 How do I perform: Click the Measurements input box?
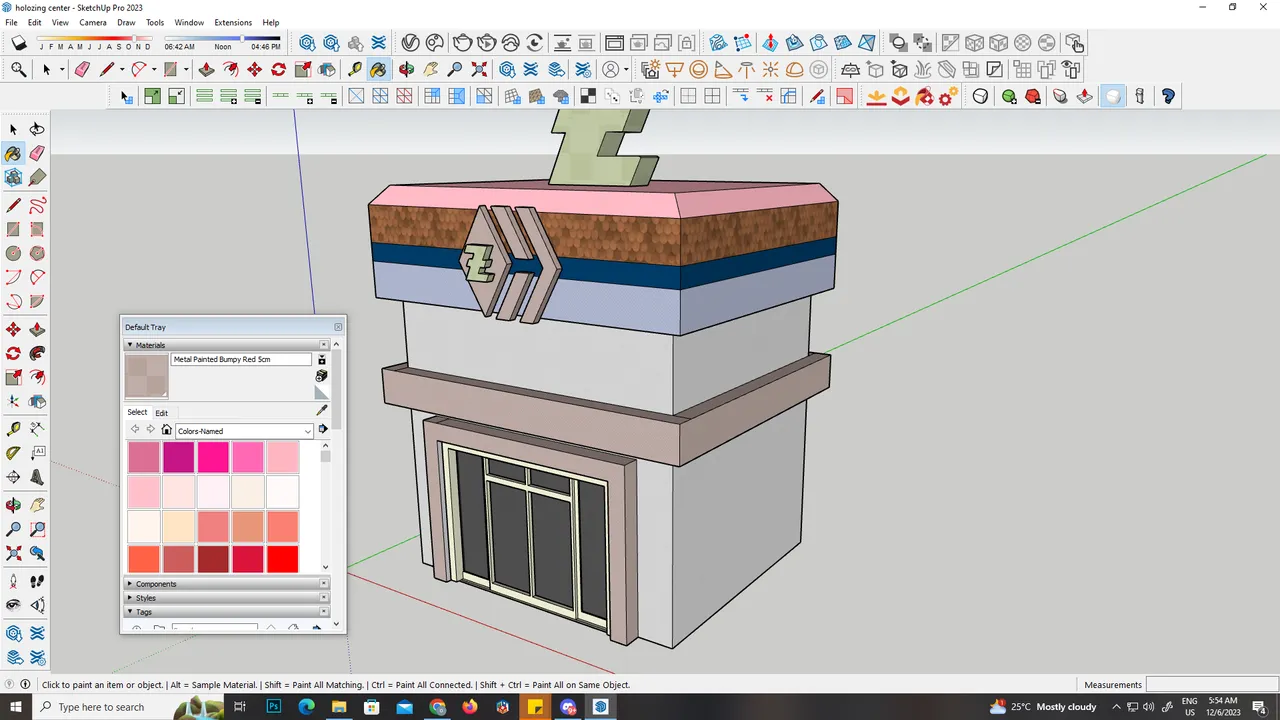tap(1211, 685)
